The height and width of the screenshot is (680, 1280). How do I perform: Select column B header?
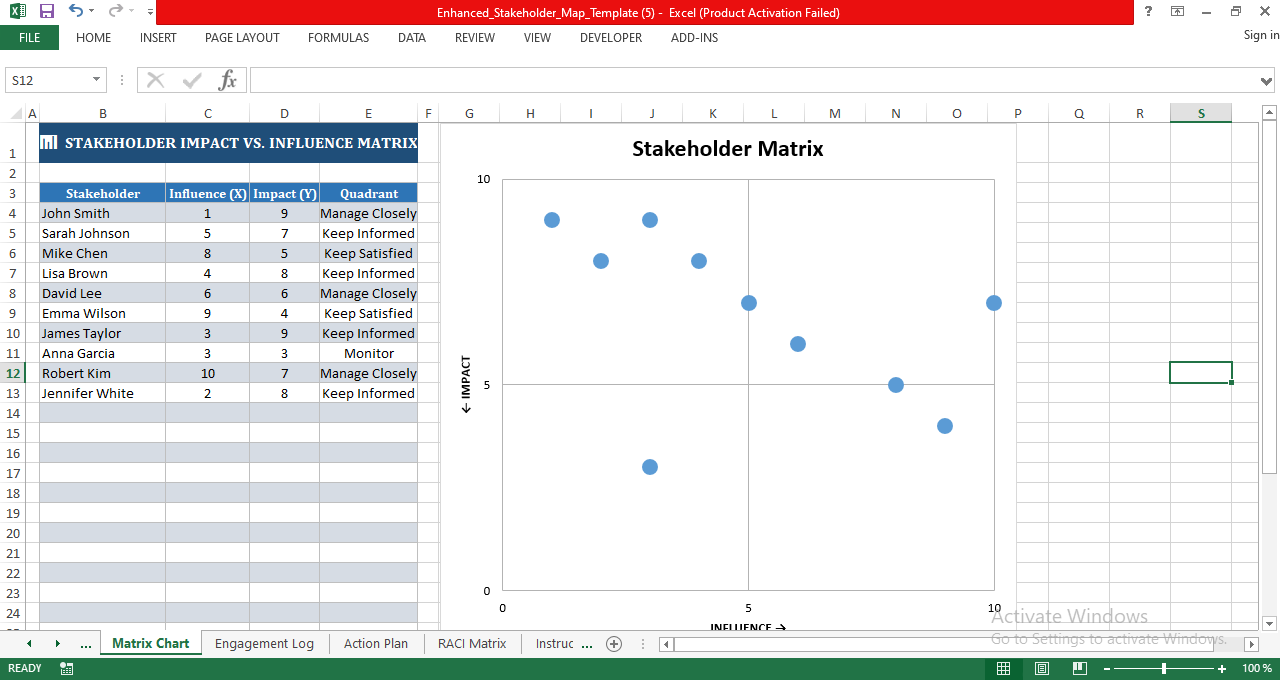102,113
